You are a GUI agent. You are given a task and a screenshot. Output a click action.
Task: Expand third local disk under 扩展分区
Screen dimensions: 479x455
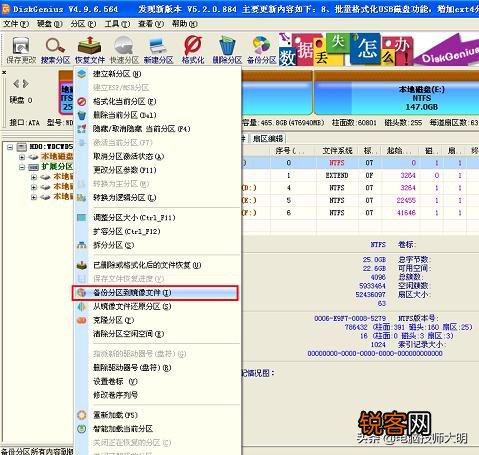tap(34, 197)
